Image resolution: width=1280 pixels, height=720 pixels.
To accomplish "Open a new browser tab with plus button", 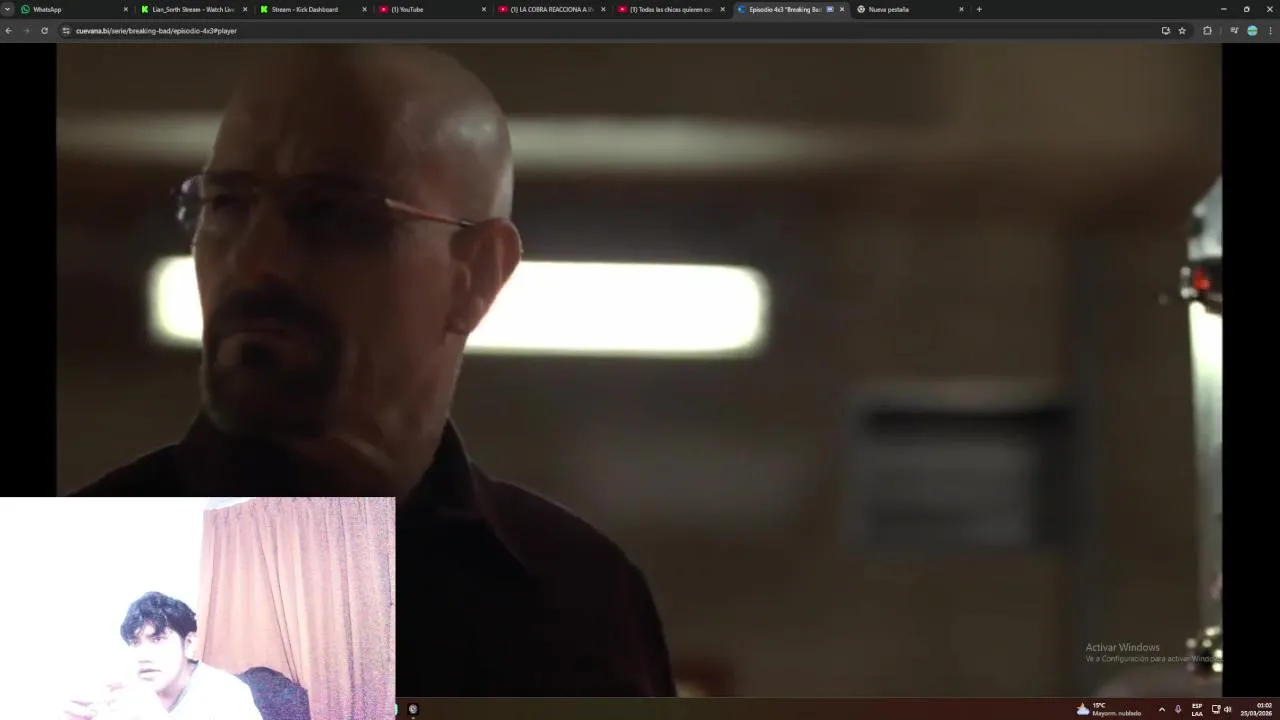I will coord(979,9).
